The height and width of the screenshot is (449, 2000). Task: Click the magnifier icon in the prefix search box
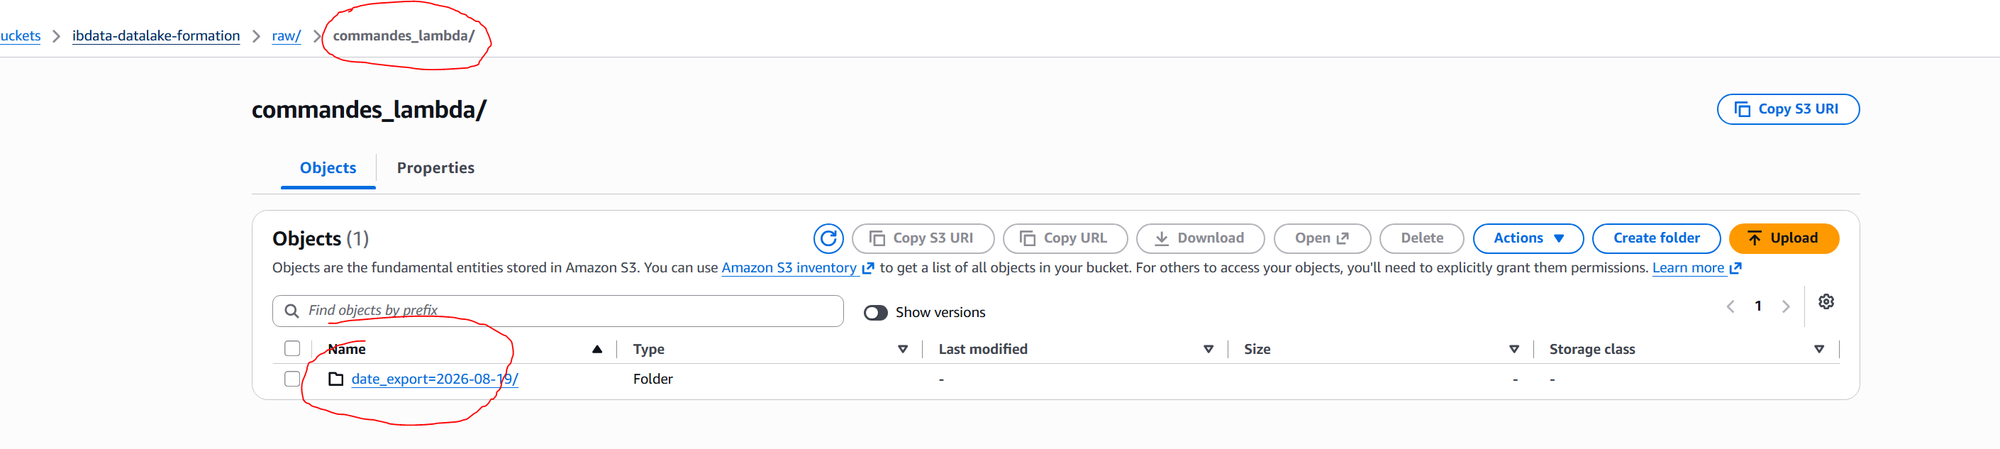coord(292,311)
